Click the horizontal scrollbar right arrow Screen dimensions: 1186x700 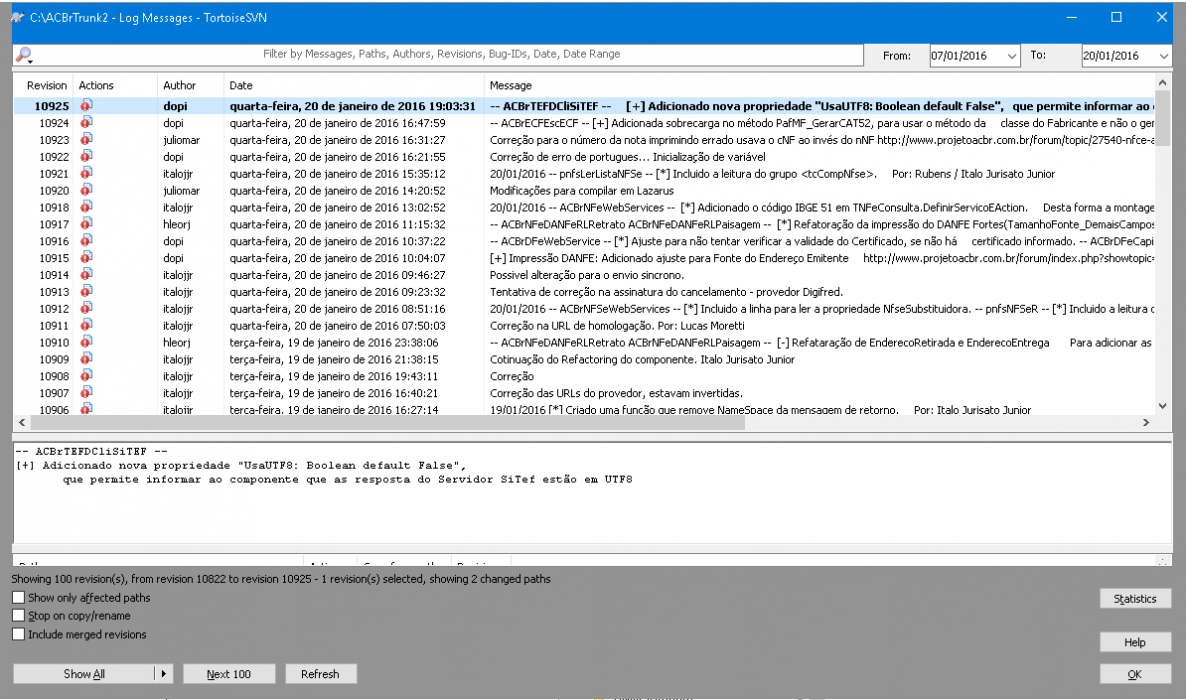tap(1146, 422)
